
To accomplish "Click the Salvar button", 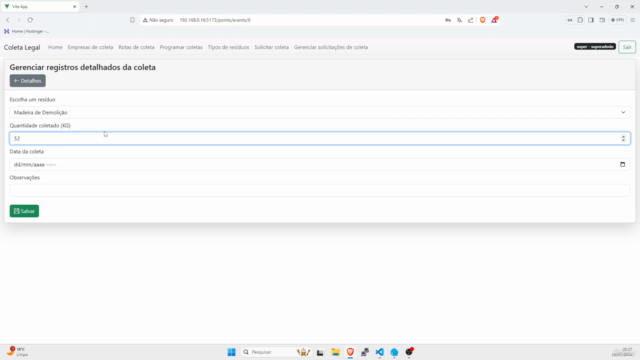I will click(24, 211).
